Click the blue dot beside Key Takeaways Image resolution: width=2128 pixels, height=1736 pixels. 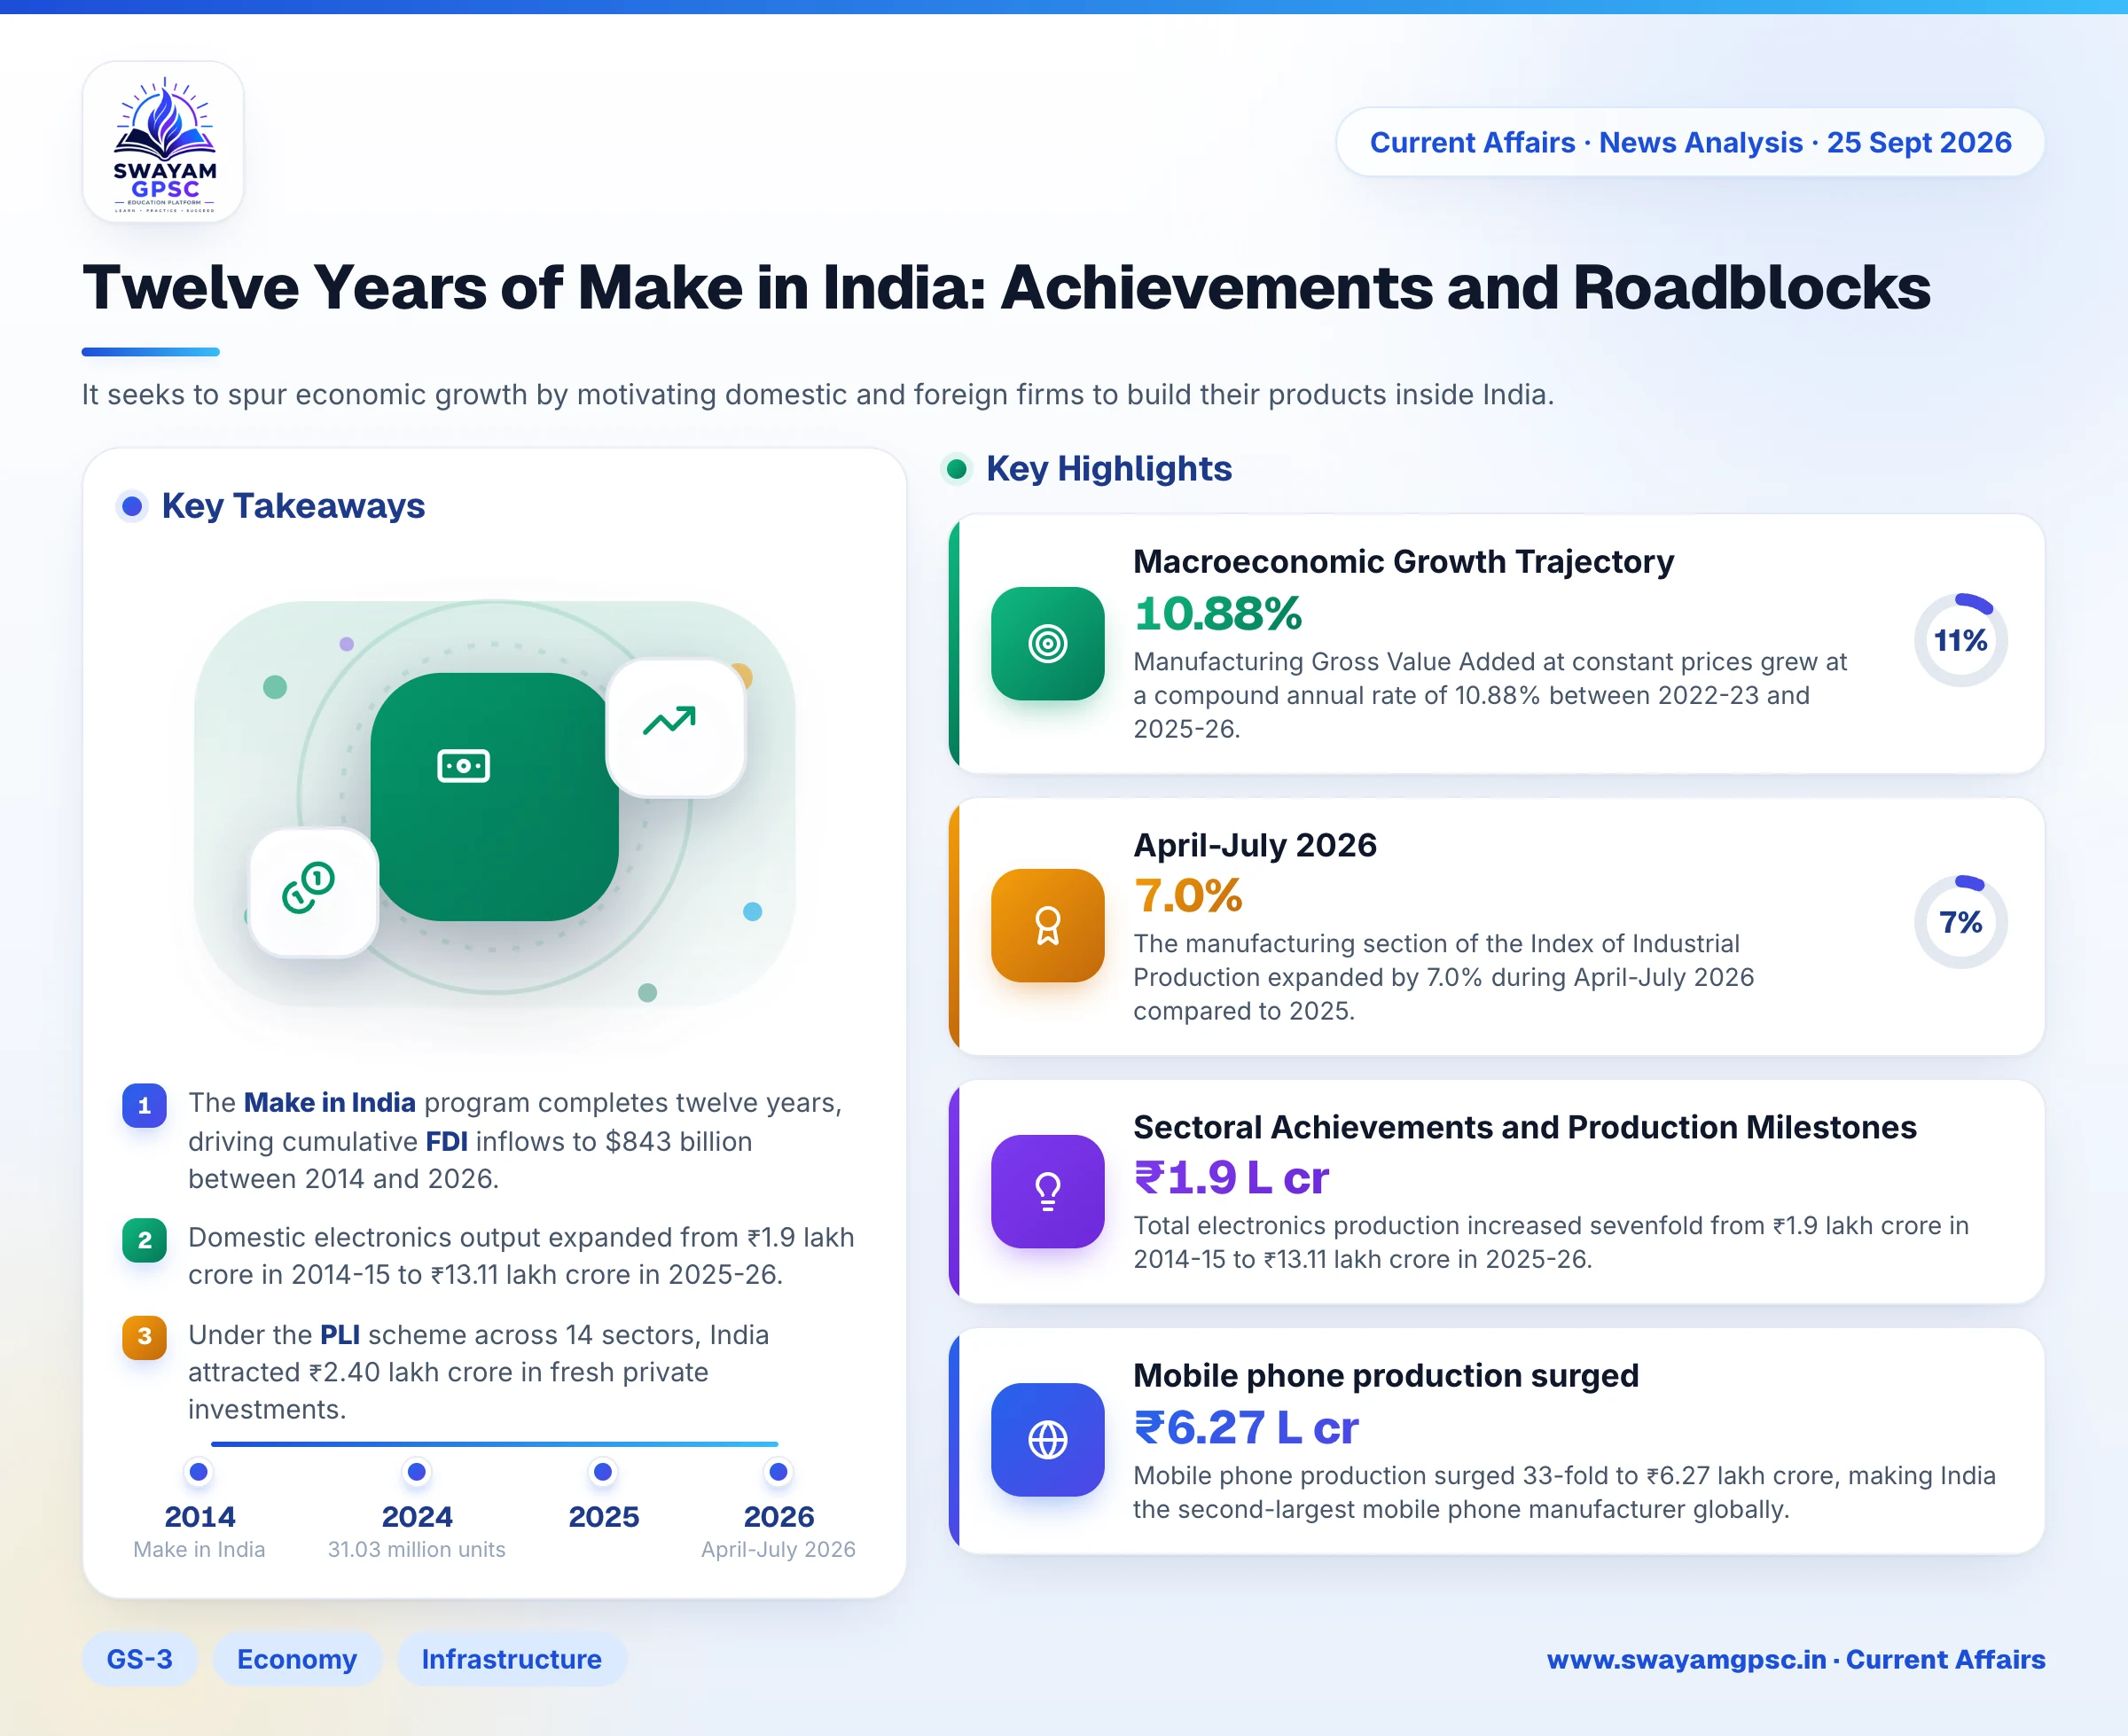pos(131,506)
